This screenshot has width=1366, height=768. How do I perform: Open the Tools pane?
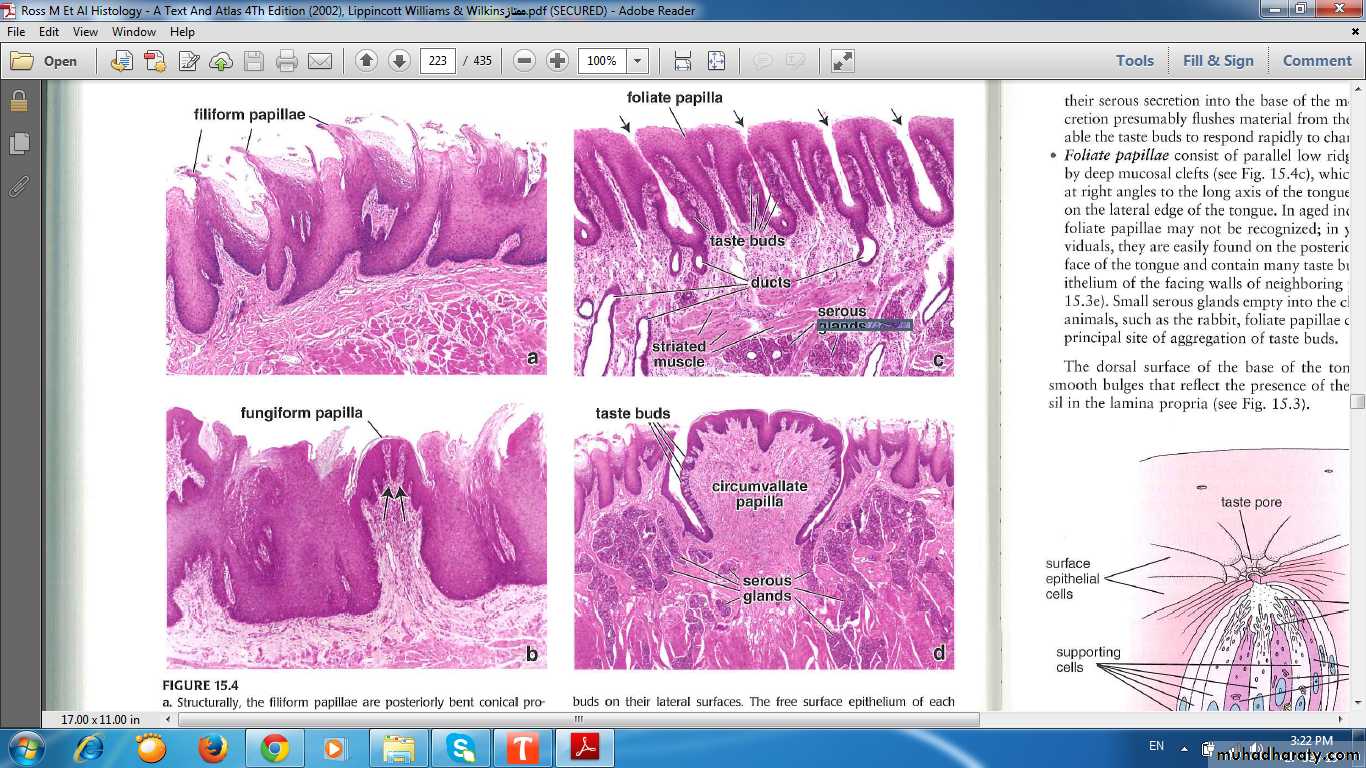click(x=1135, y=61)
